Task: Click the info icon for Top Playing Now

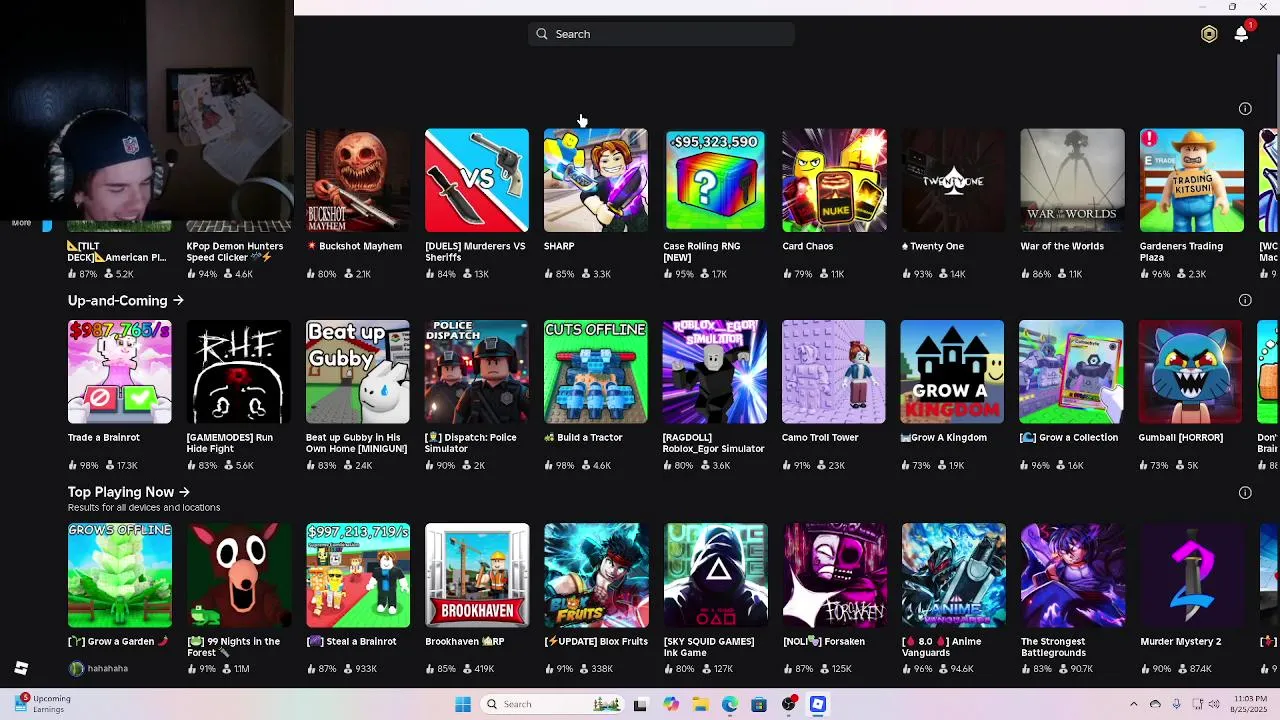Action: [1245, 492]
